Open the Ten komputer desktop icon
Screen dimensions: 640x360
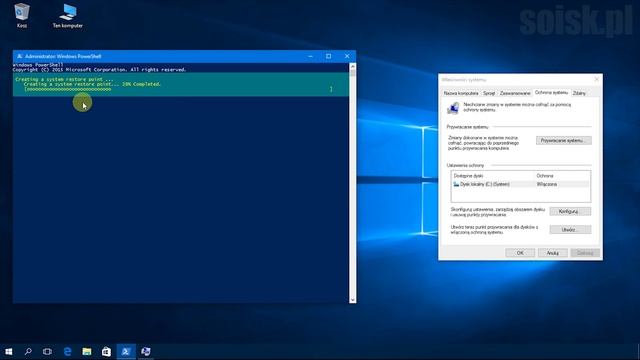(68, 16)
